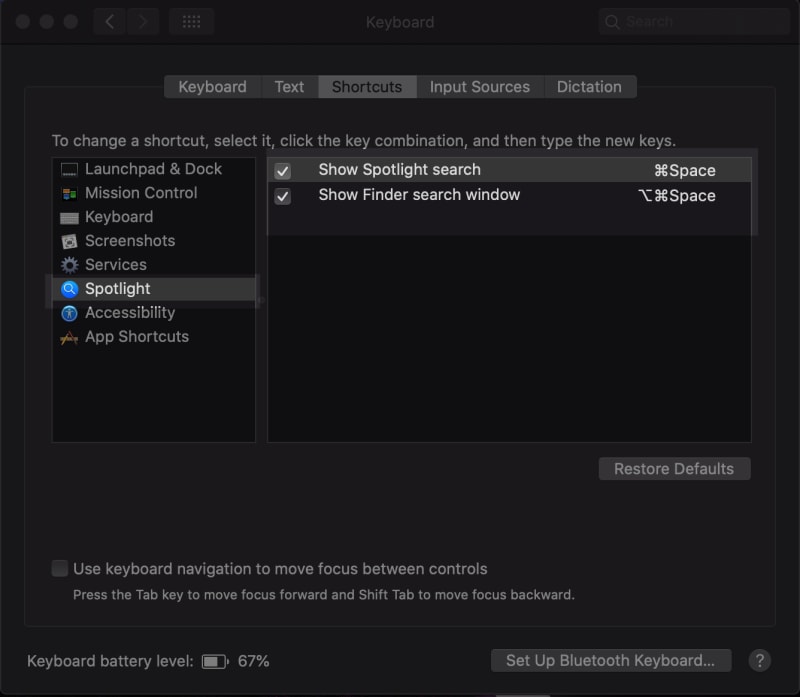
Task: Select the Shortcuts tab
Action: pos(367,87)
